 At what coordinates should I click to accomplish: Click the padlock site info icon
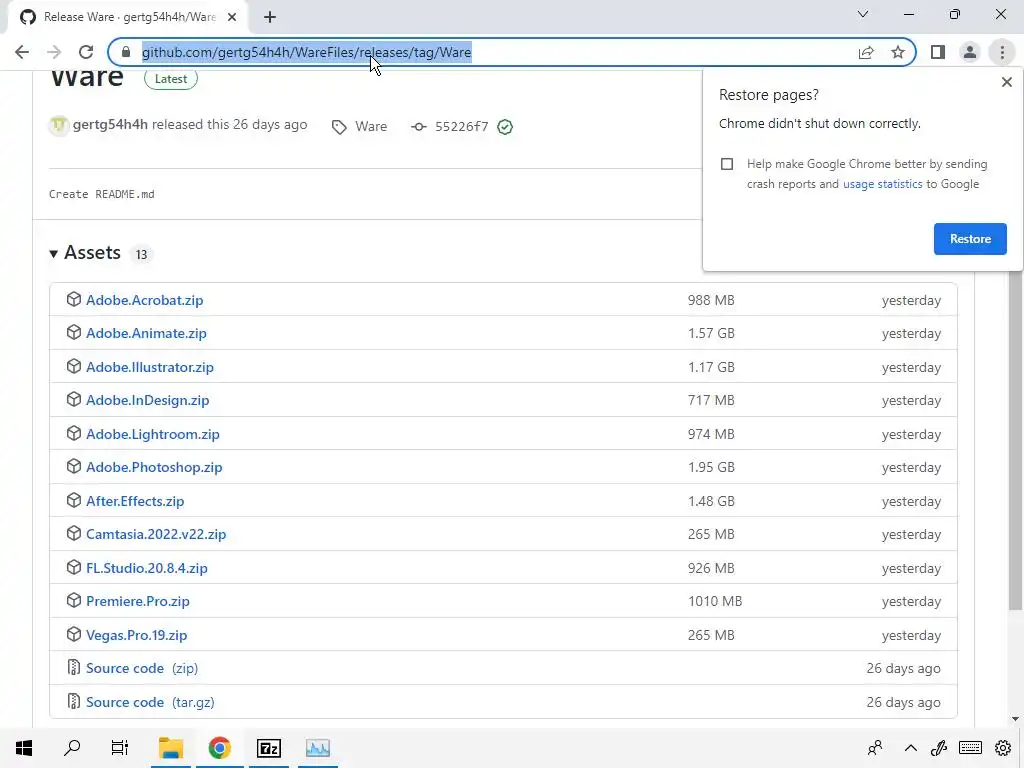[x=126, y=52]
